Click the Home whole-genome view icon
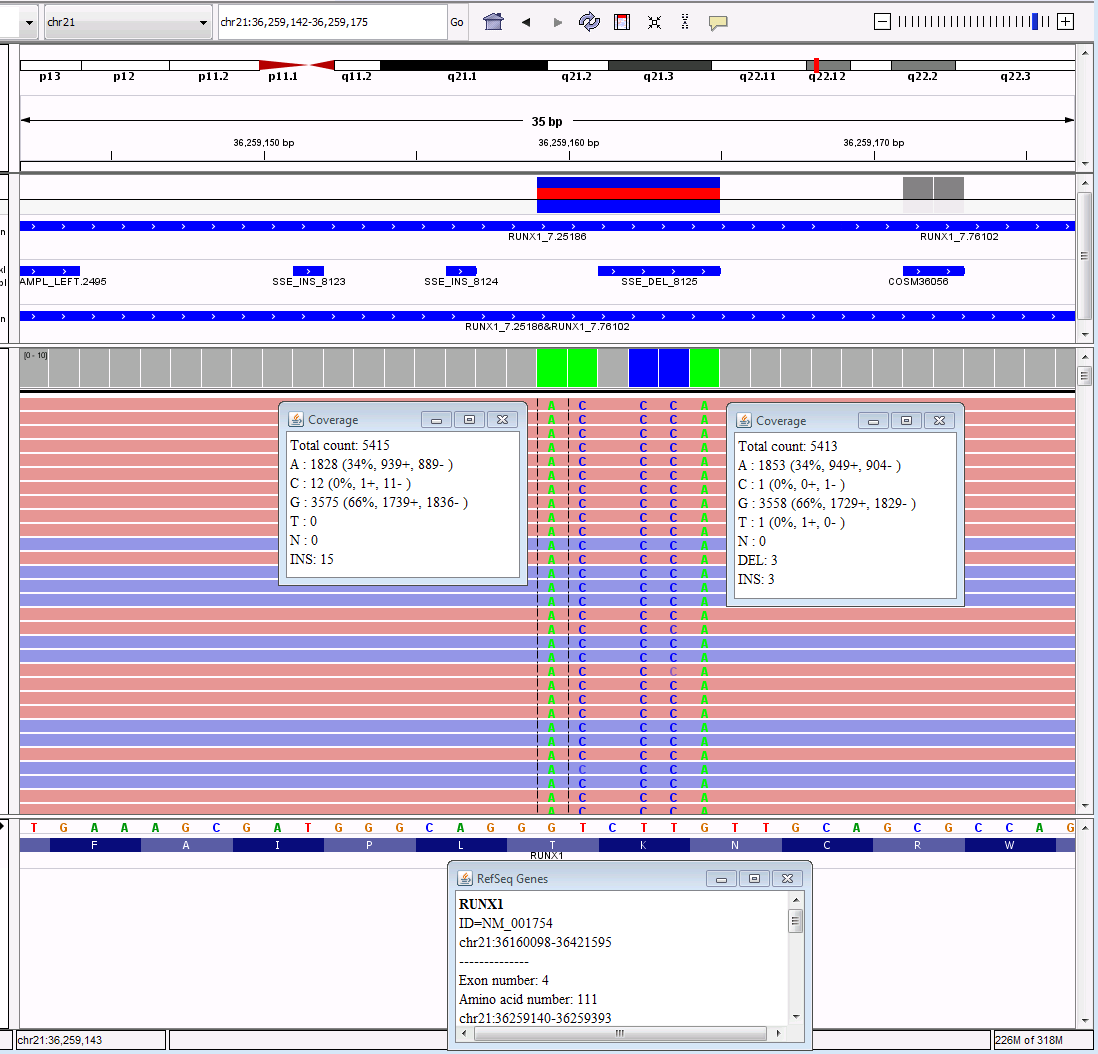 pyautogui.click(x=492, y=22)
